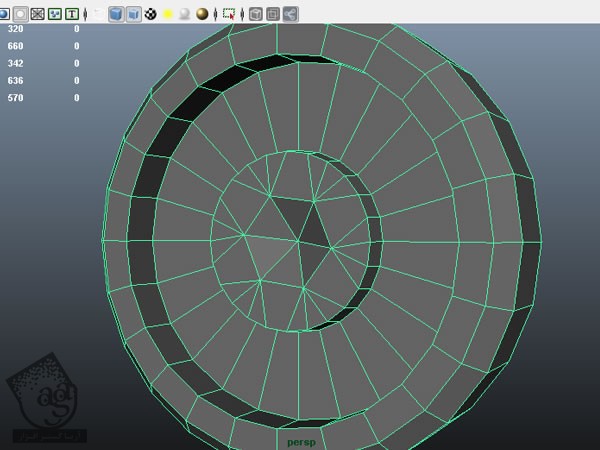Collapse the separator handle before isolate select
The height and width of the screenshot is (450, 600).
point(216,14)
